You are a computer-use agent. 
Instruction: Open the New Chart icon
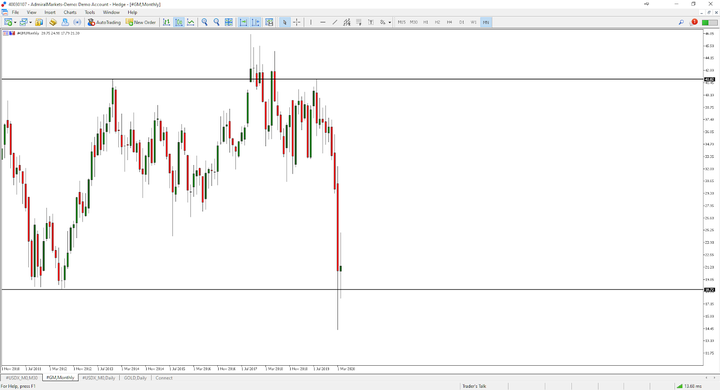(x=8, y=22)
